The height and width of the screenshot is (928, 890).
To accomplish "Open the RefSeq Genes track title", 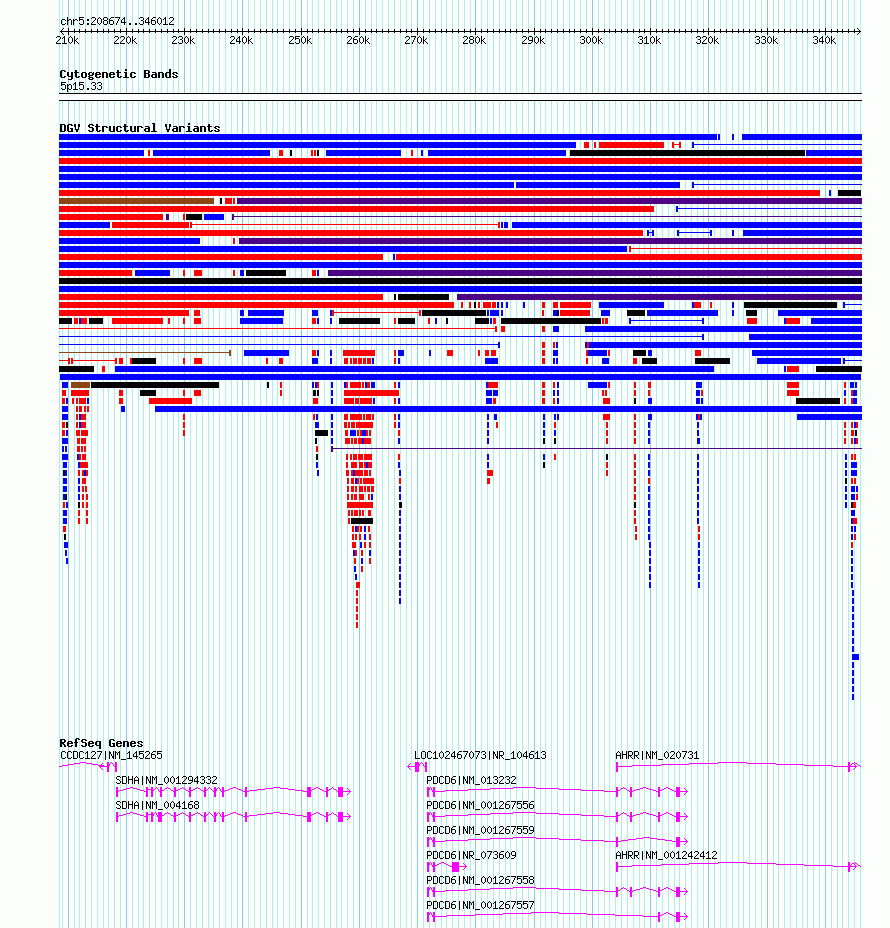I will pos(101,743).
